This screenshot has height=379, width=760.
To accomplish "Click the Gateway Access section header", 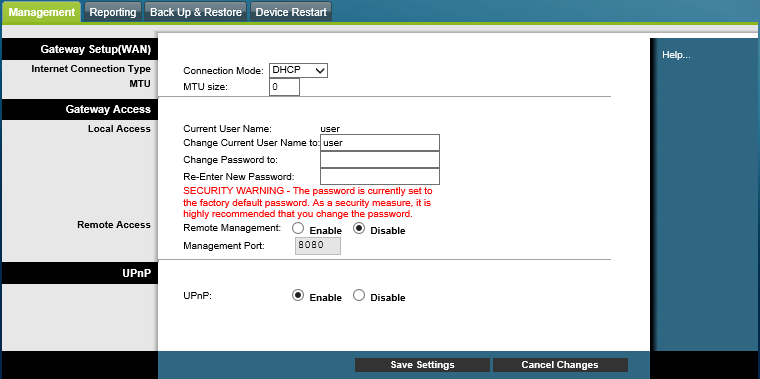I will point(80,110).
